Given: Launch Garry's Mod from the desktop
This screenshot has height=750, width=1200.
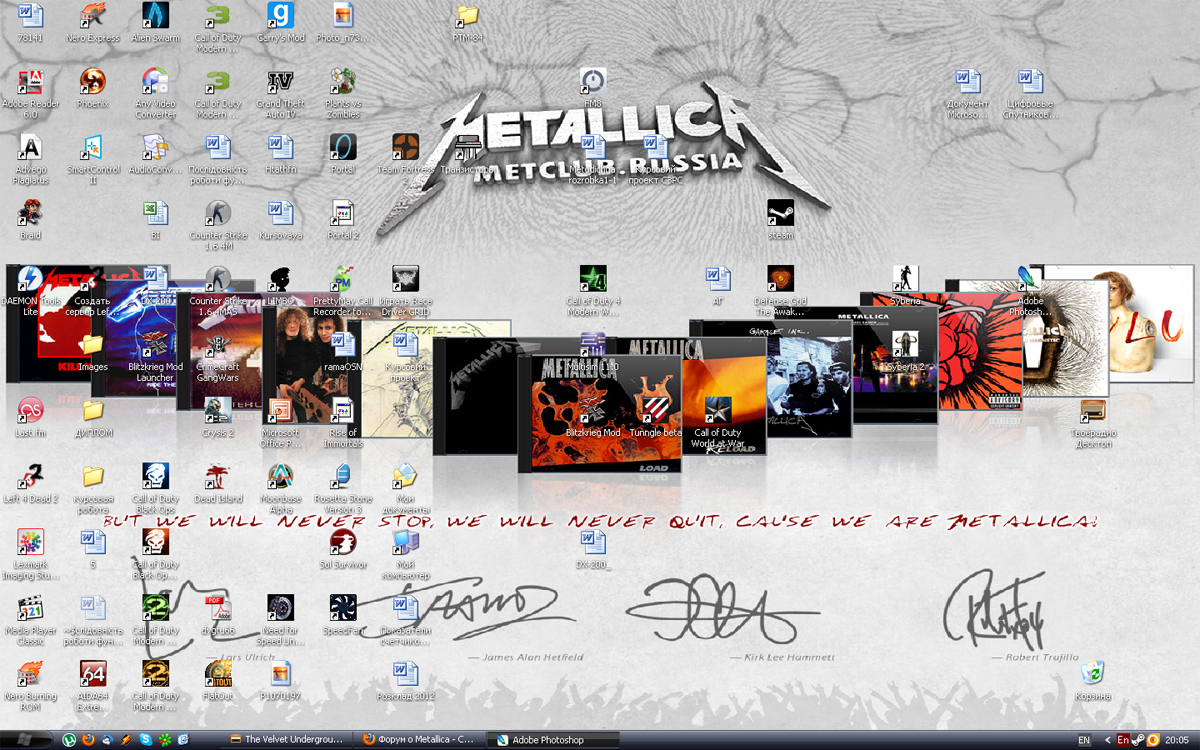Looking at the screenshot, I should tap(281, 16).
